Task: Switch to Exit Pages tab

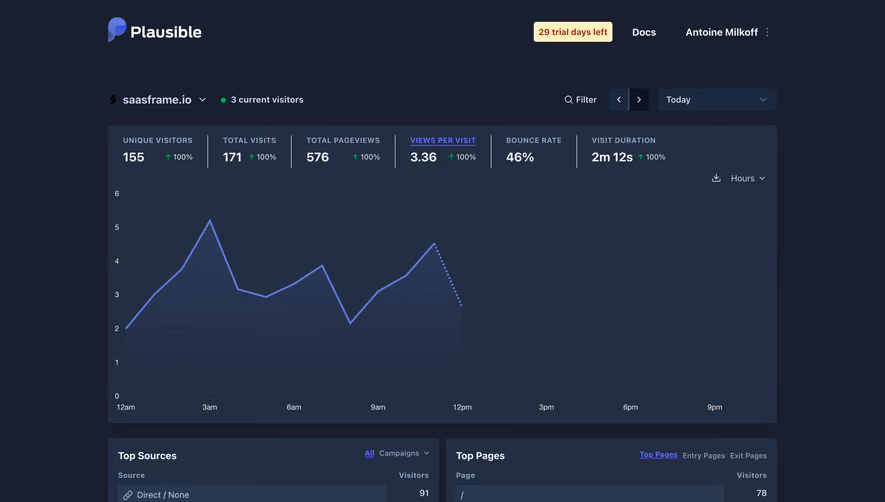Action: [x=748, y=456]
